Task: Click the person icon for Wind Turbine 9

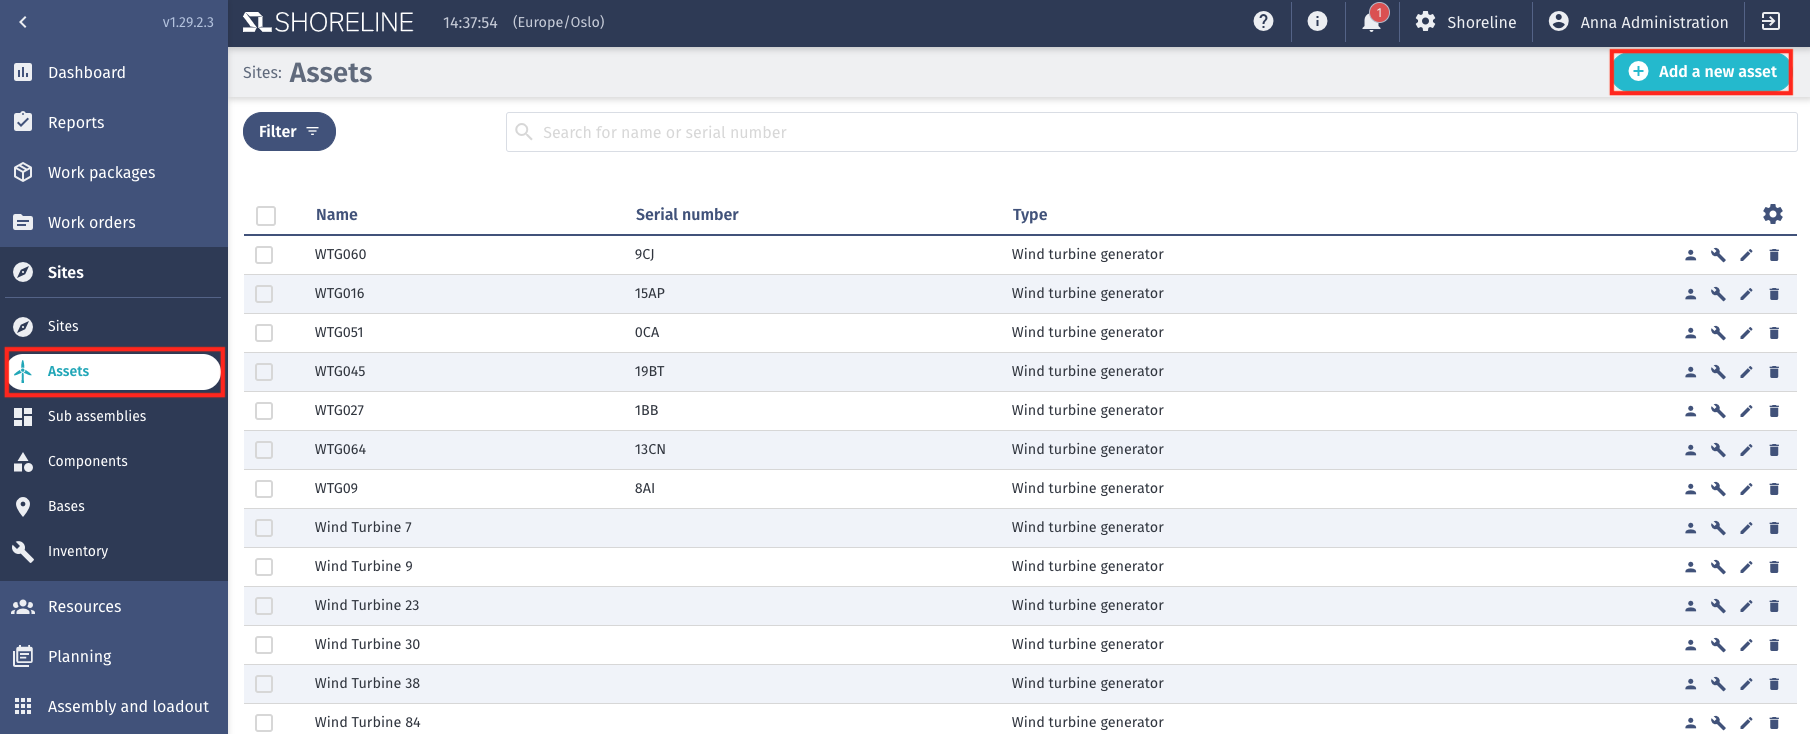Action: click(1691, 567)
